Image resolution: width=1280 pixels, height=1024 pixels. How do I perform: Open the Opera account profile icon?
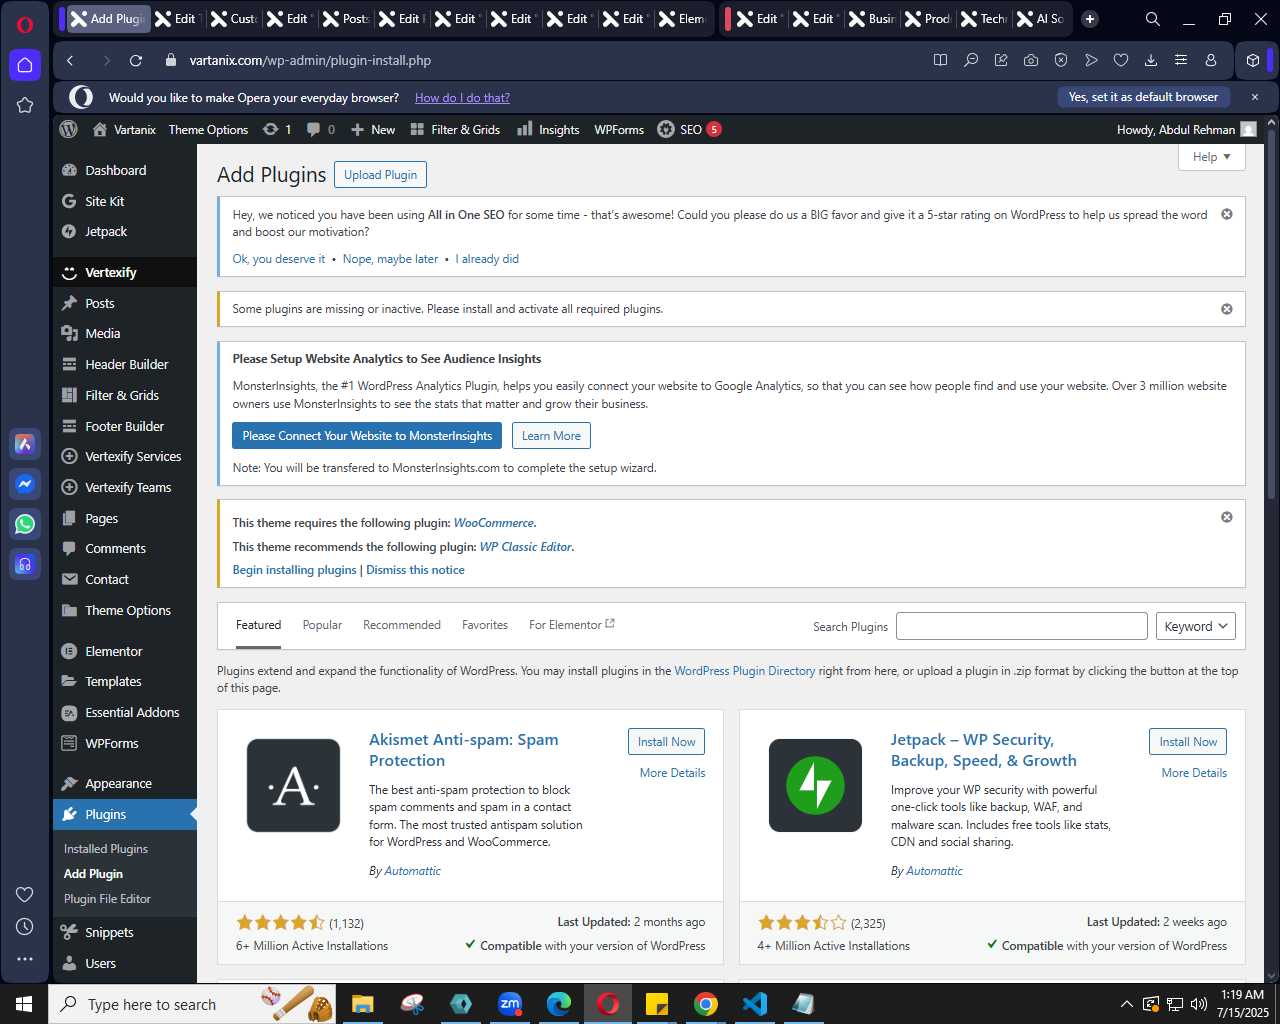[x=1211, y=60]
